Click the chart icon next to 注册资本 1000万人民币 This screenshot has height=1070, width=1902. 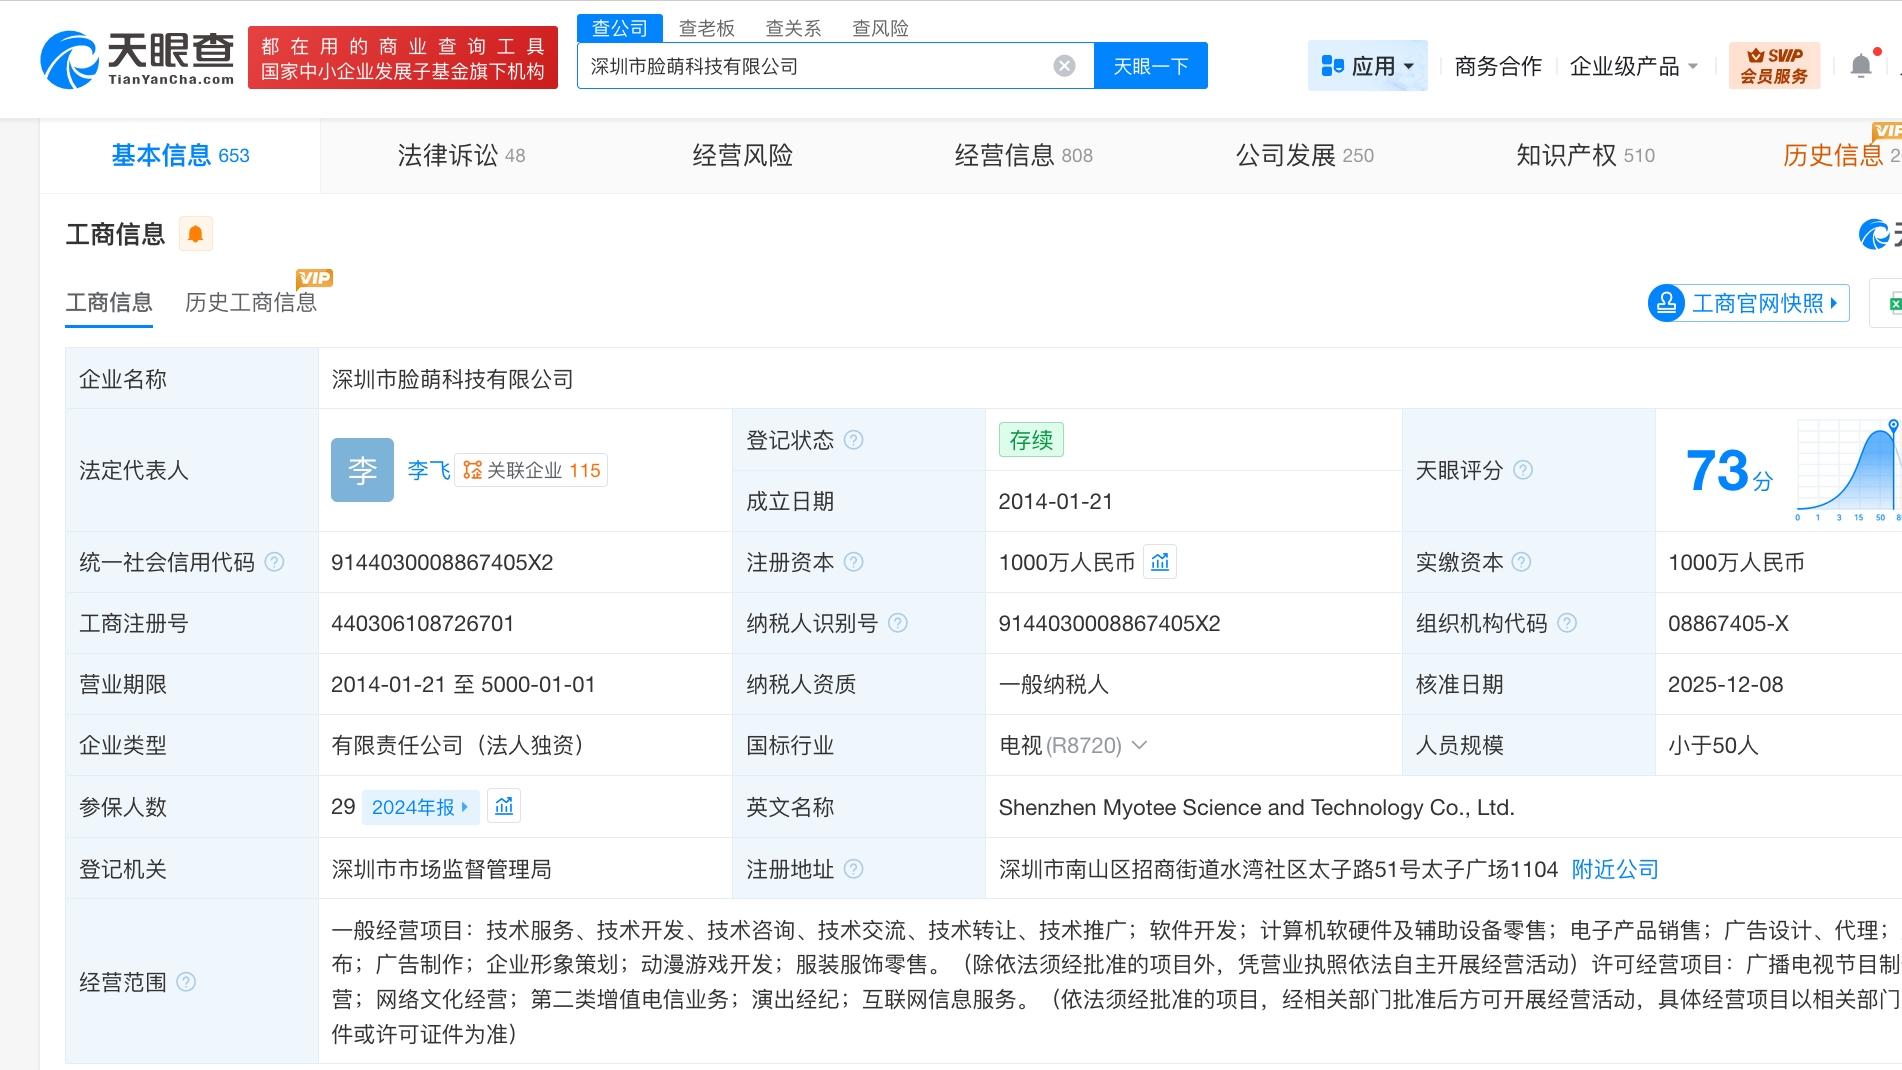[1159, 562]
